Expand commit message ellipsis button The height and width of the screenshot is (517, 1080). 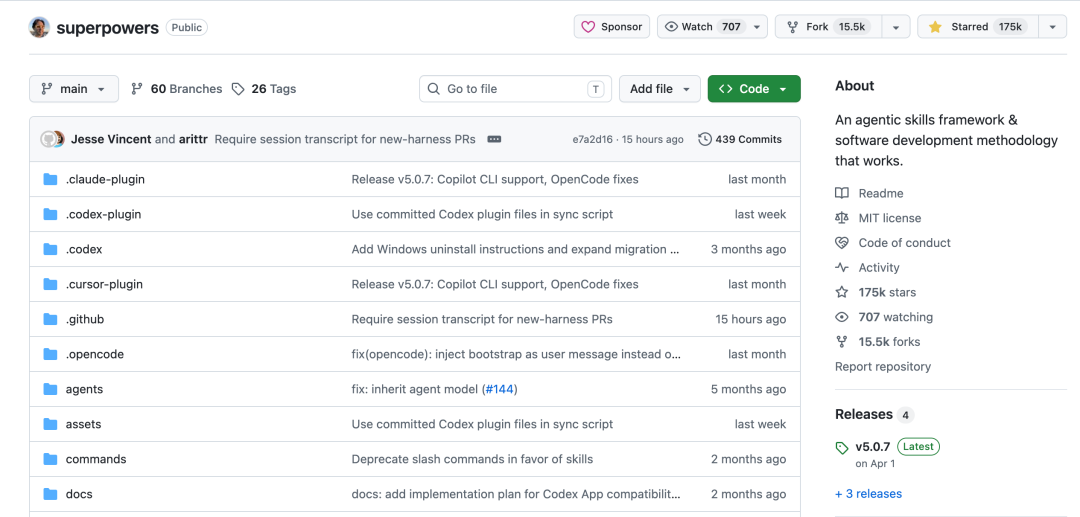[494, 139]
